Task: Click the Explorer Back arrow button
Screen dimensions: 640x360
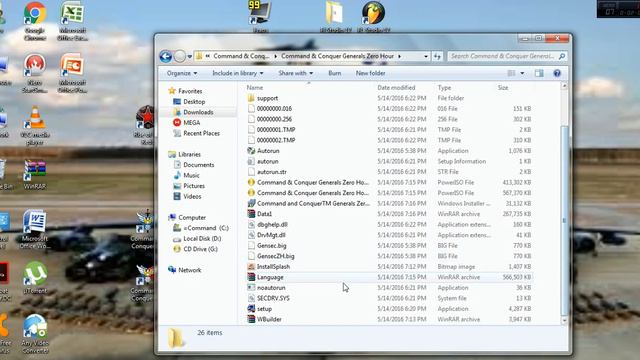Action: click(165, 56)
